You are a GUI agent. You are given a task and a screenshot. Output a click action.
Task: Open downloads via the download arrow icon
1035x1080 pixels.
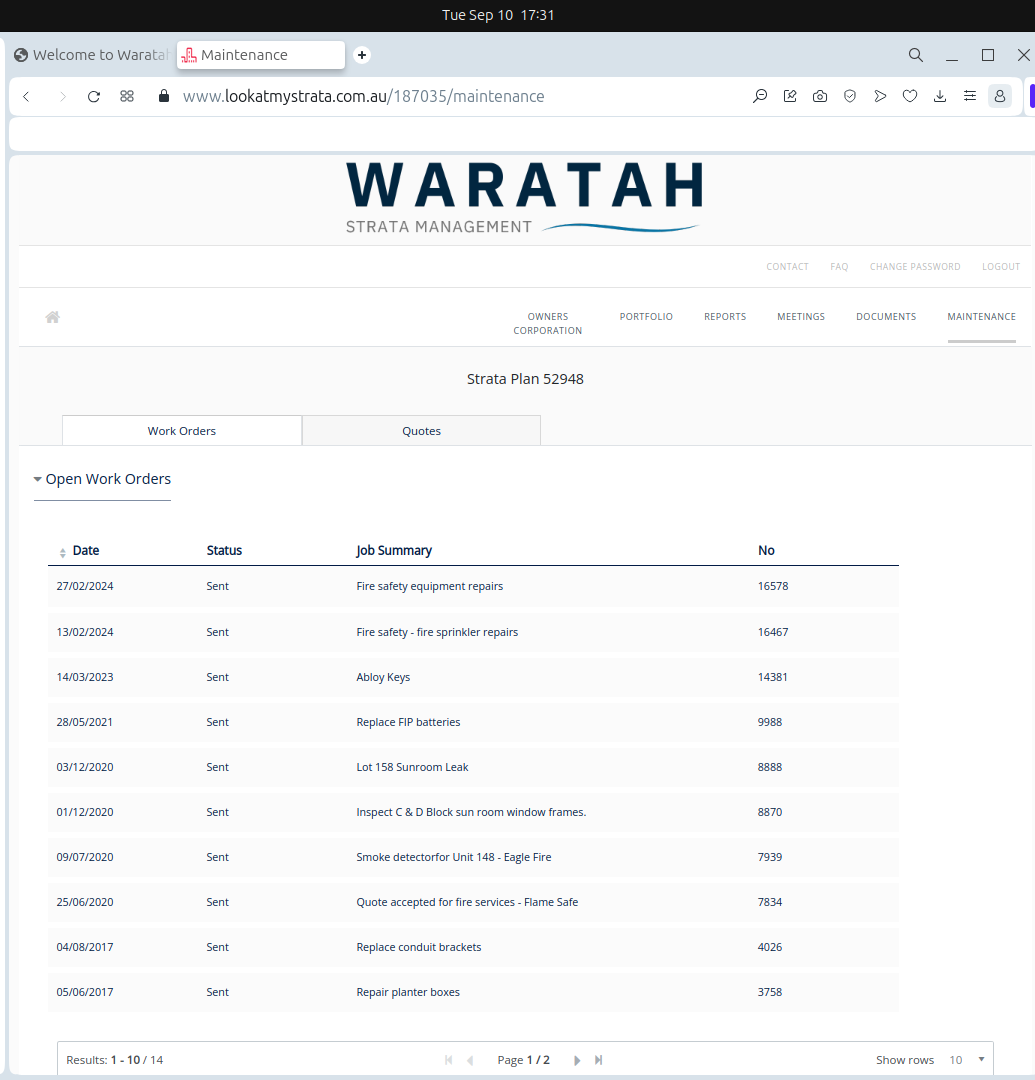(x=940, y=96)
